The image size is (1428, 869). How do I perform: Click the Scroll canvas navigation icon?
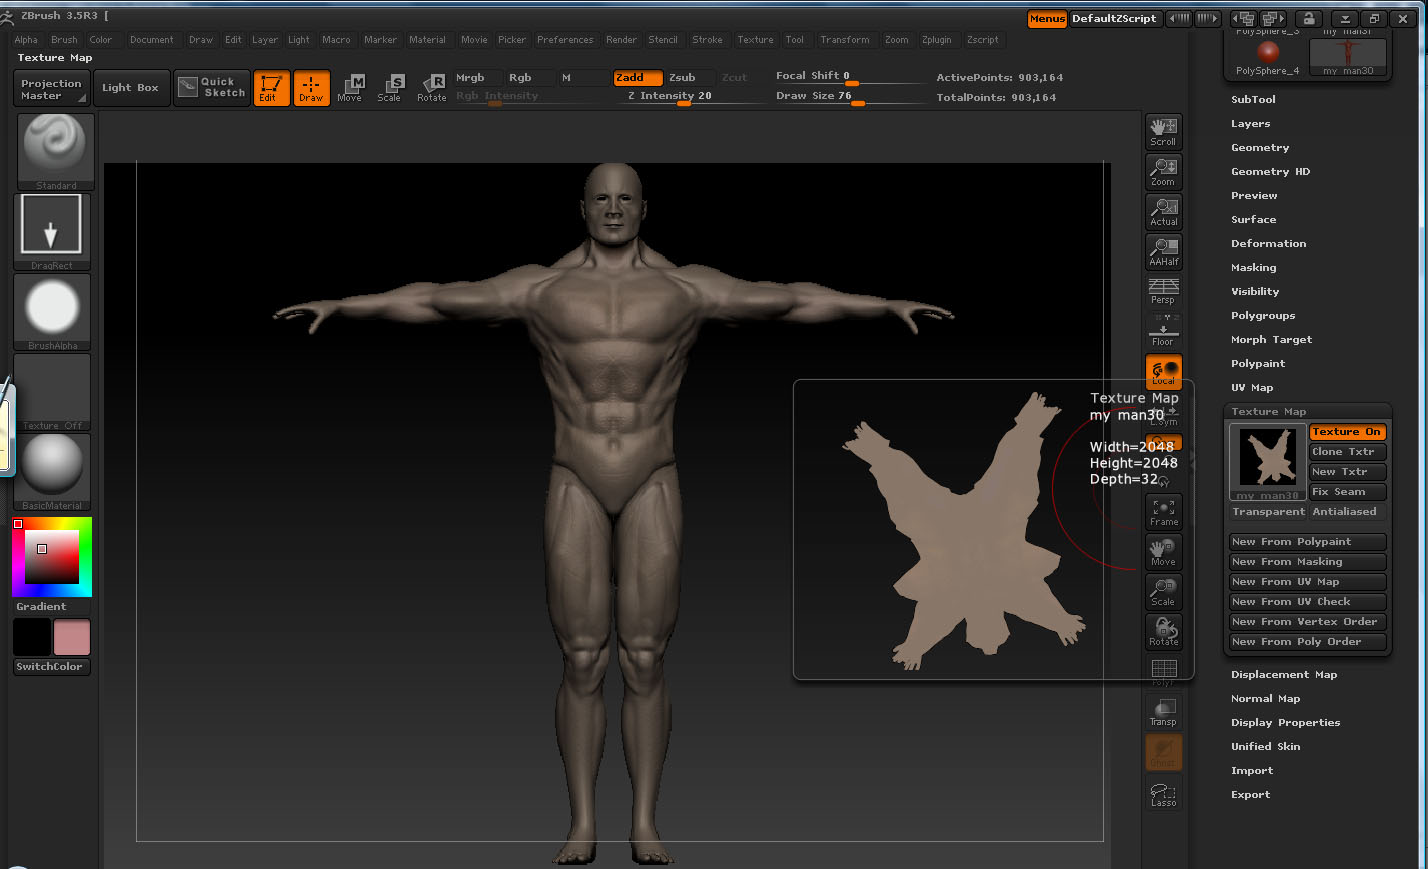[x=1163, y=131]
